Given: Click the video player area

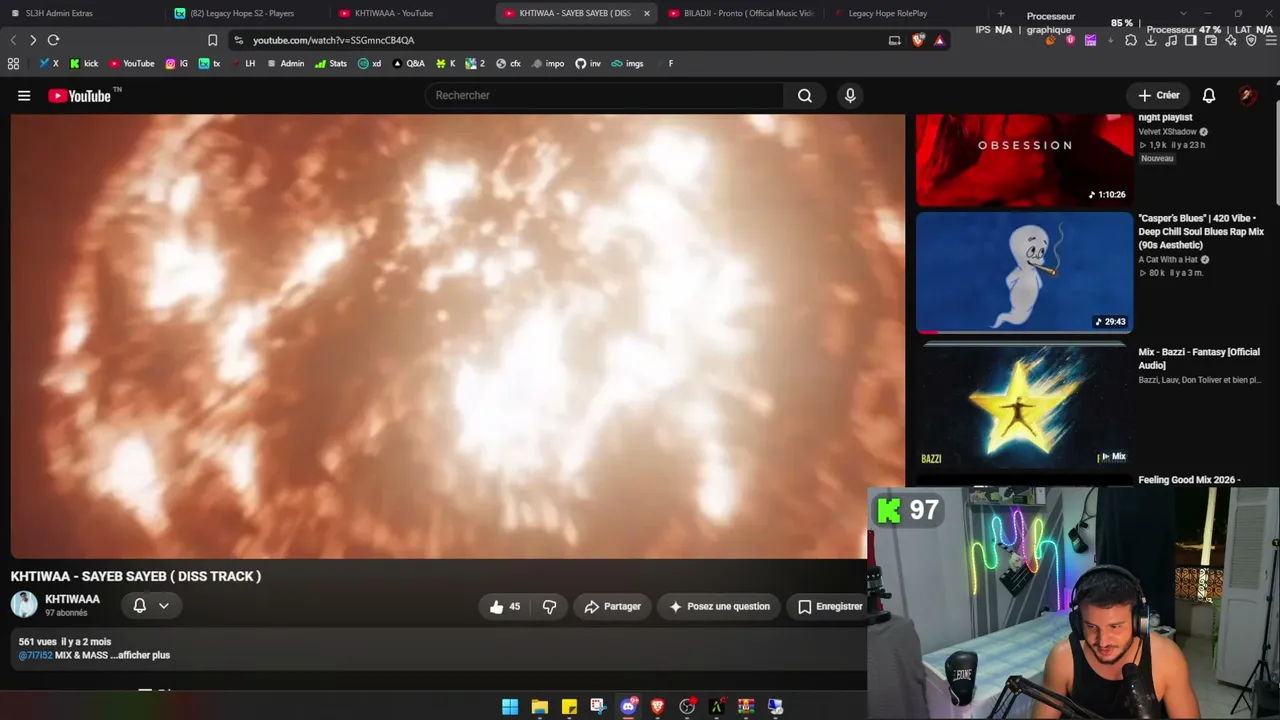Looking at the screenshot, I should click(457, 336).
